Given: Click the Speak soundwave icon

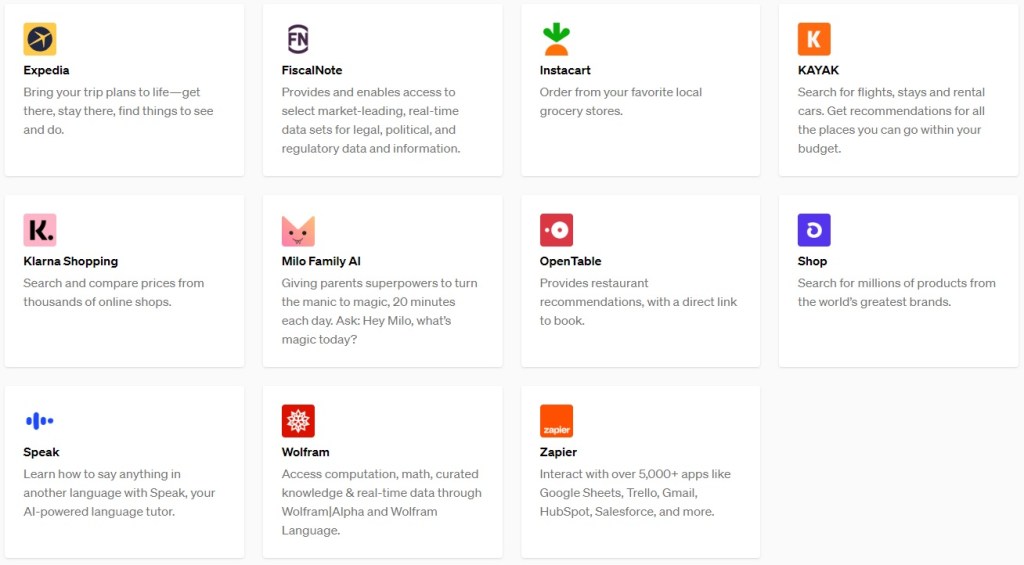Looking at the screenshot, I should 40,421.
